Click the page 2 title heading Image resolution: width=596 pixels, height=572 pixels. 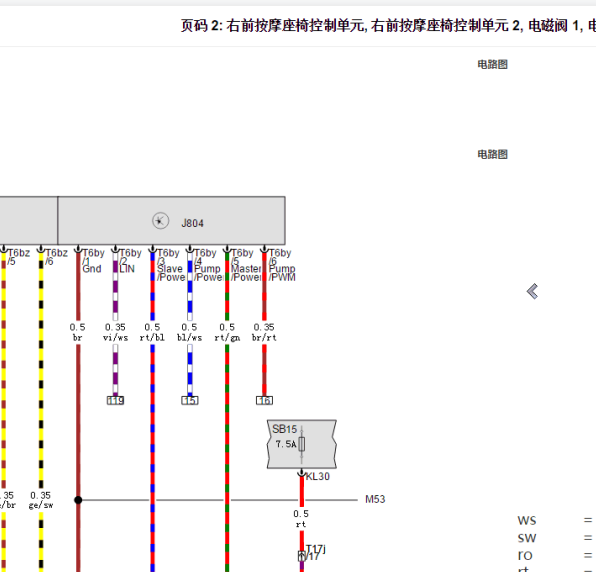[x=388, y=26]
